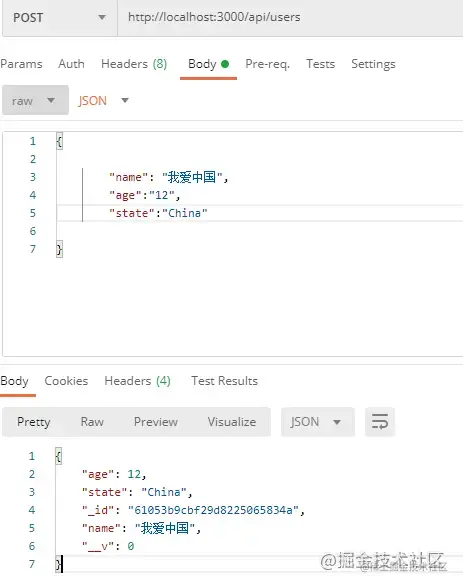
Task: Click the "age": 12 line in response
Action: pyautogui.click(x=114, y=474)
